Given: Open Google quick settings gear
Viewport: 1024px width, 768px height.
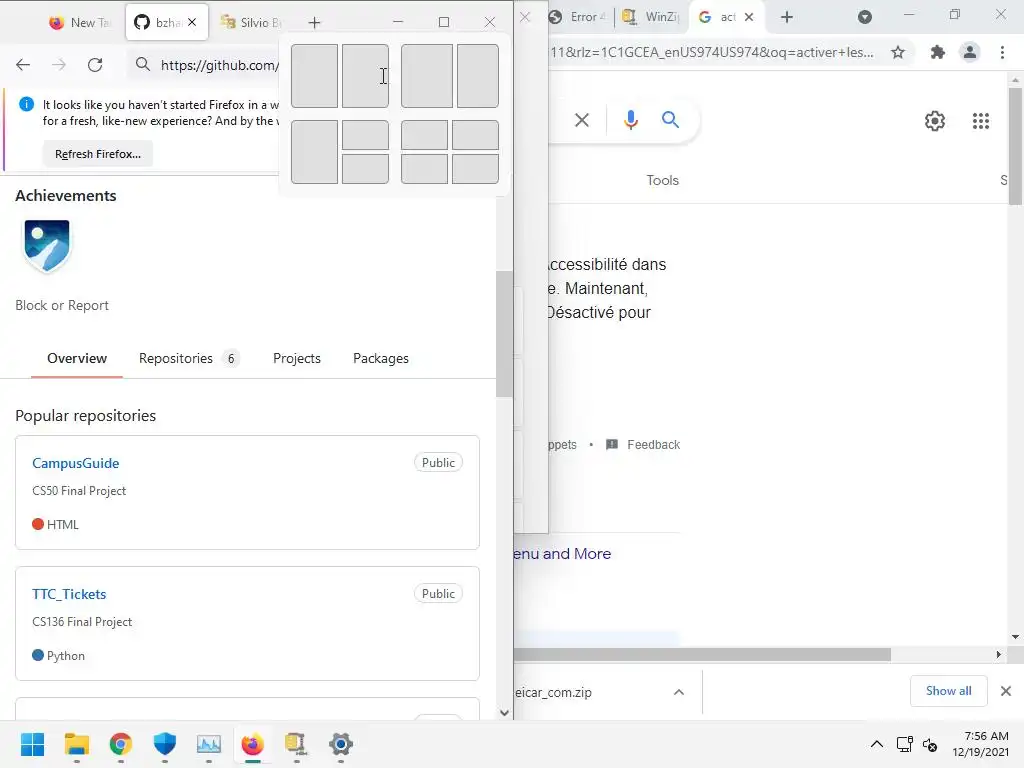Looking at the screenshot, I should pos(935,121).
